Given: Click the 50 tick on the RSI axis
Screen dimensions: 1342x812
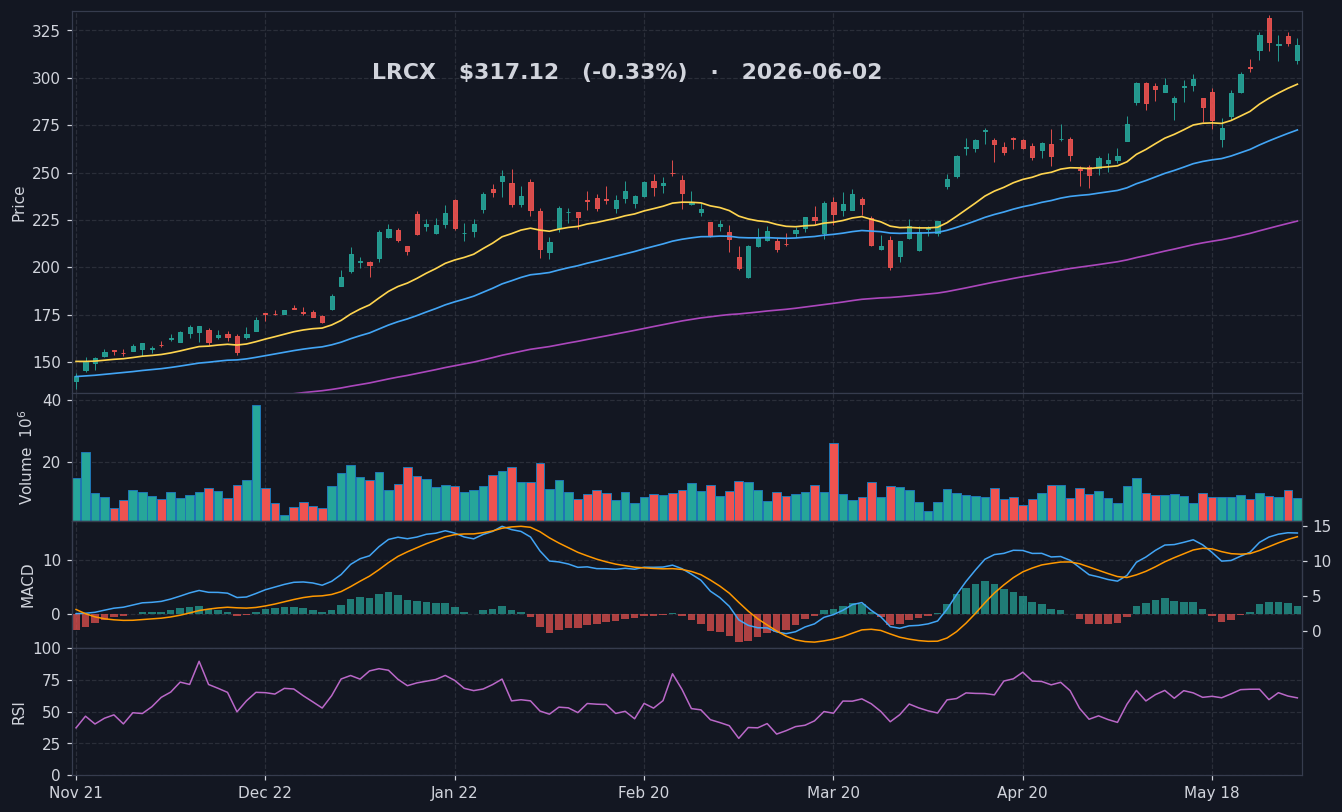Looking at the screenshot, I should [51, 713].
